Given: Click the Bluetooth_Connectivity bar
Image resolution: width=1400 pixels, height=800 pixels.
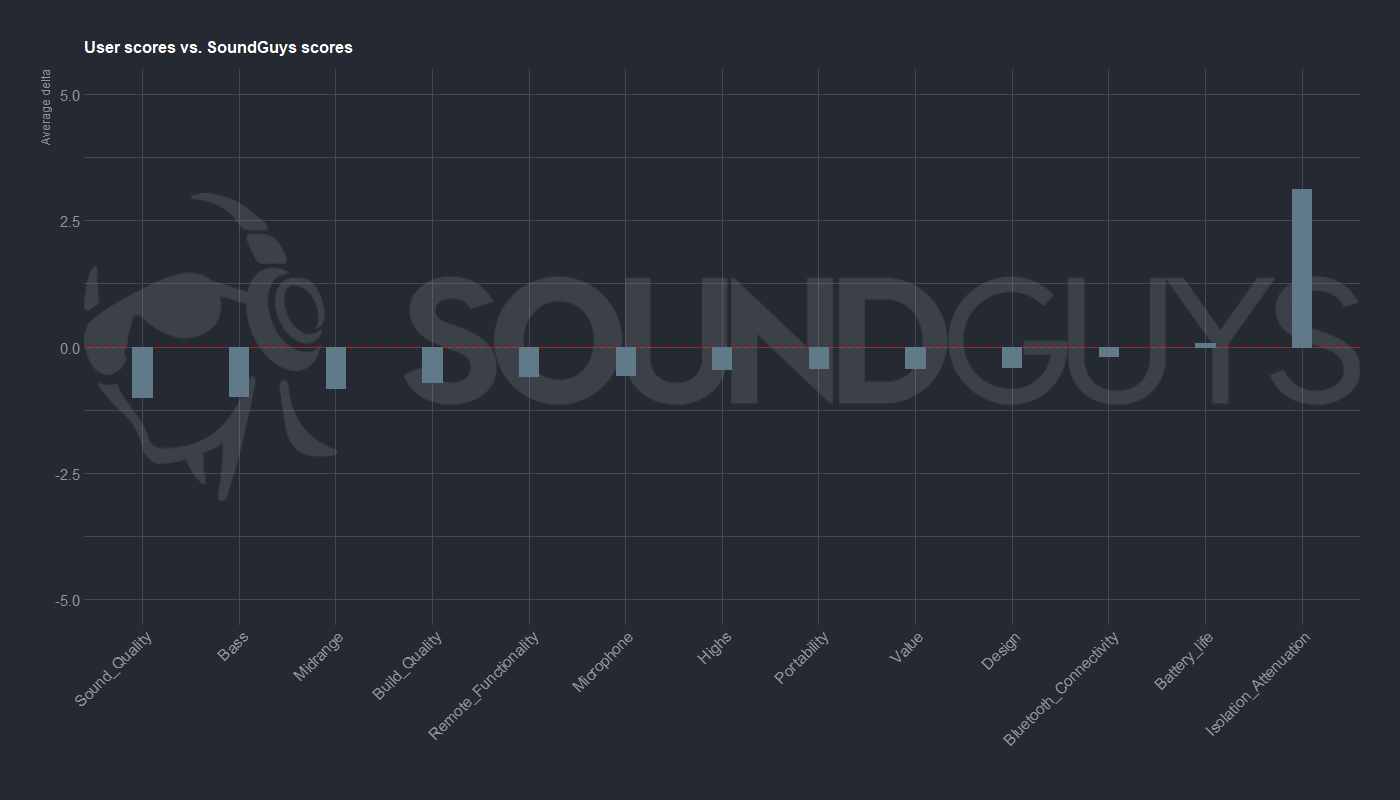Looking at the screenshot, I should (x=1108, y=352).
